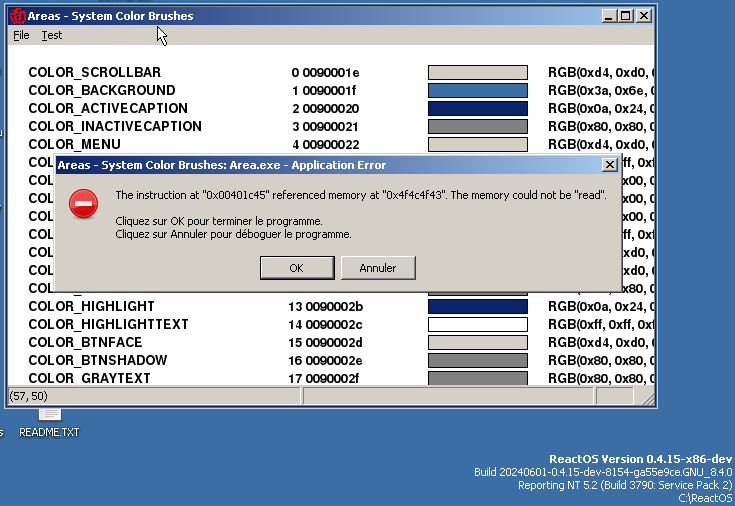Screen dimensions: 735x506
Task: Open the File menu
Action: click(x=21, y=35)
